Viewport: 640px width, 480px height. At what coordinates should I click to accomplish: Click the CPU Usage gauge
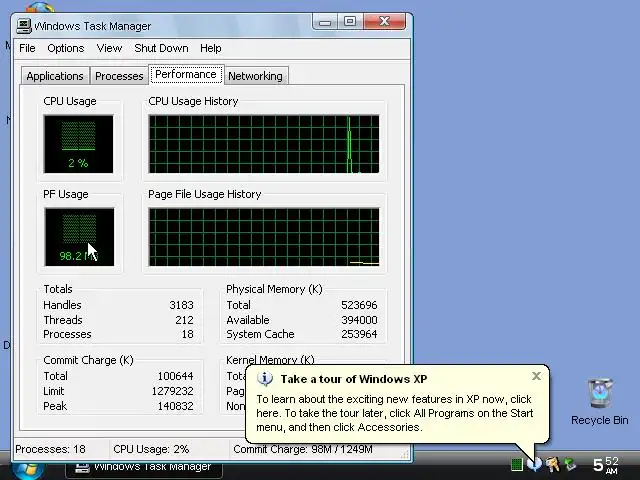(78, 144)
